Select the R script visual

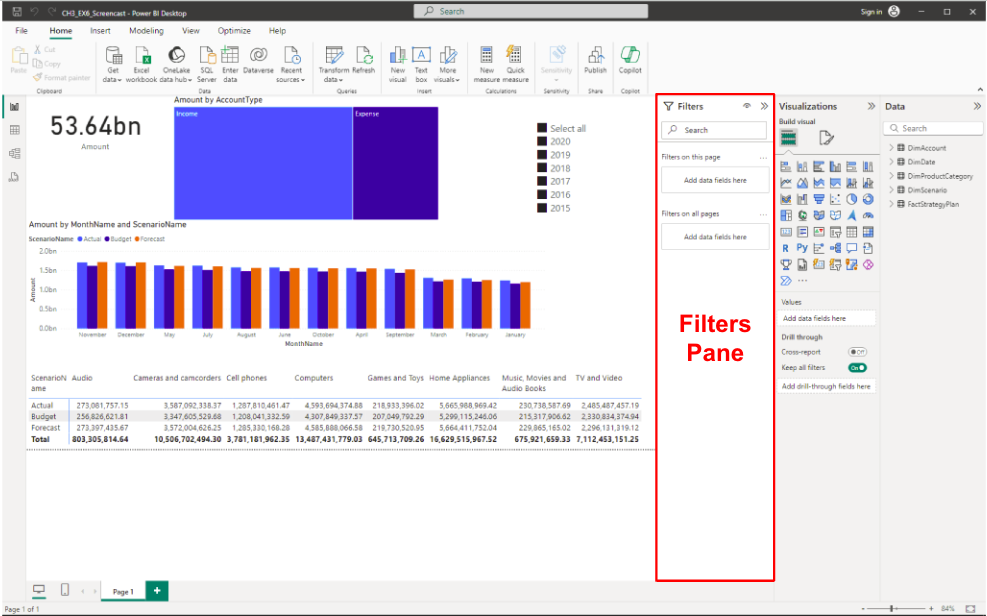tap(786, 248)
